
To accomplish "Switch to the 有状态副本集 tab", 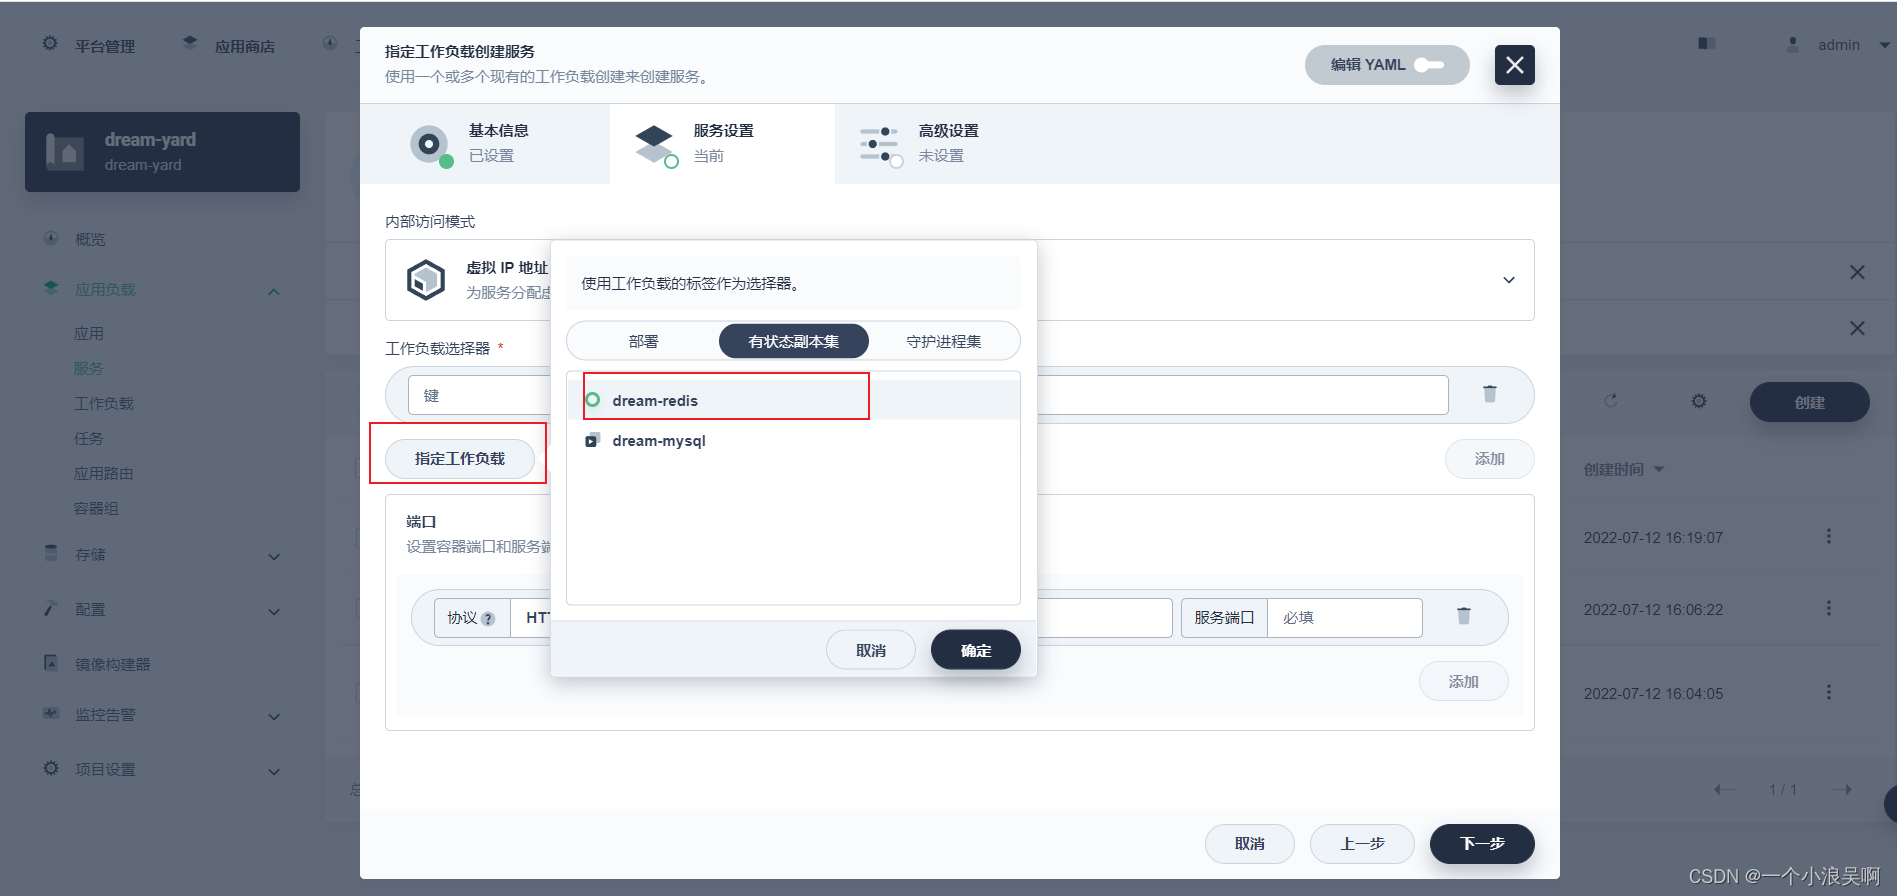I will tap(794, 341).
